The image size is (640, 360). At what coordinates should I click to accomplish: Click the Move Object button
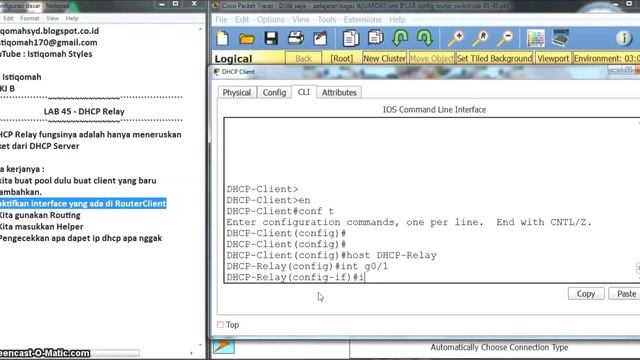[431, 59]
